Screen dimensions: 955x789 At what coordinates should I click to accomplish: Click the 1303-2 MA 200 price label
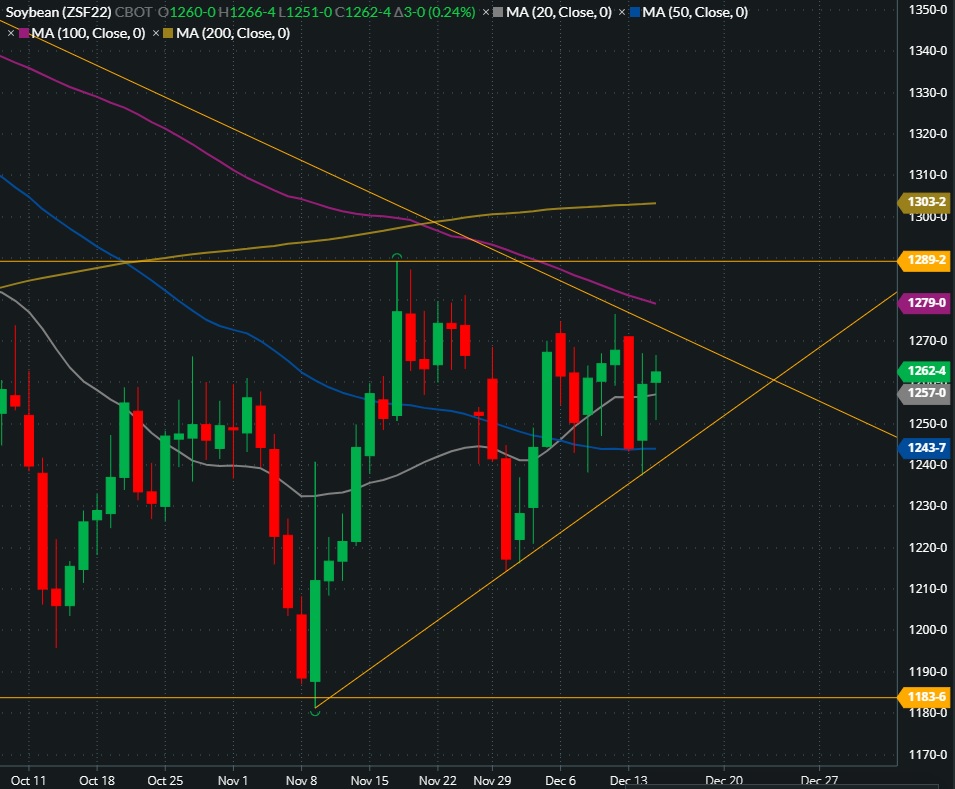click(x=923, y=202)
